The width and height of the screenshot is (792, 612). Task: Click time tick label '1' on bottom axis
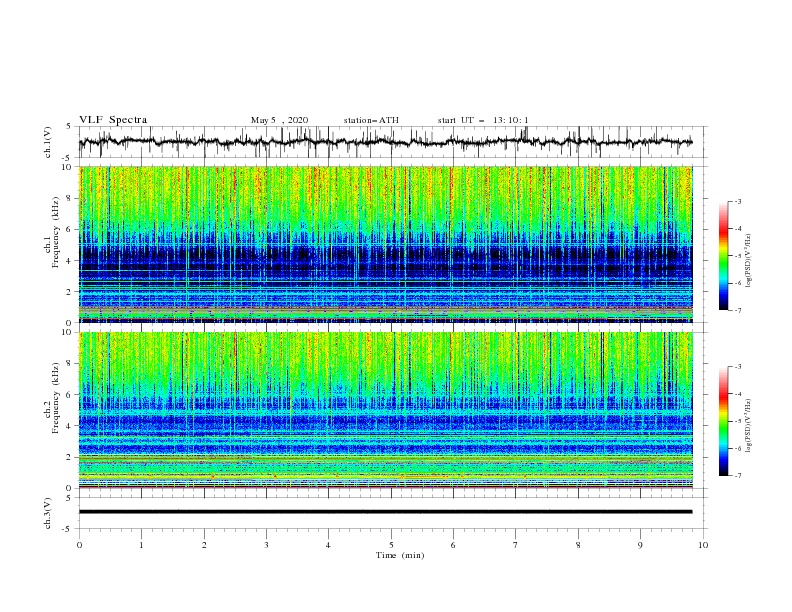pos(141,545)
